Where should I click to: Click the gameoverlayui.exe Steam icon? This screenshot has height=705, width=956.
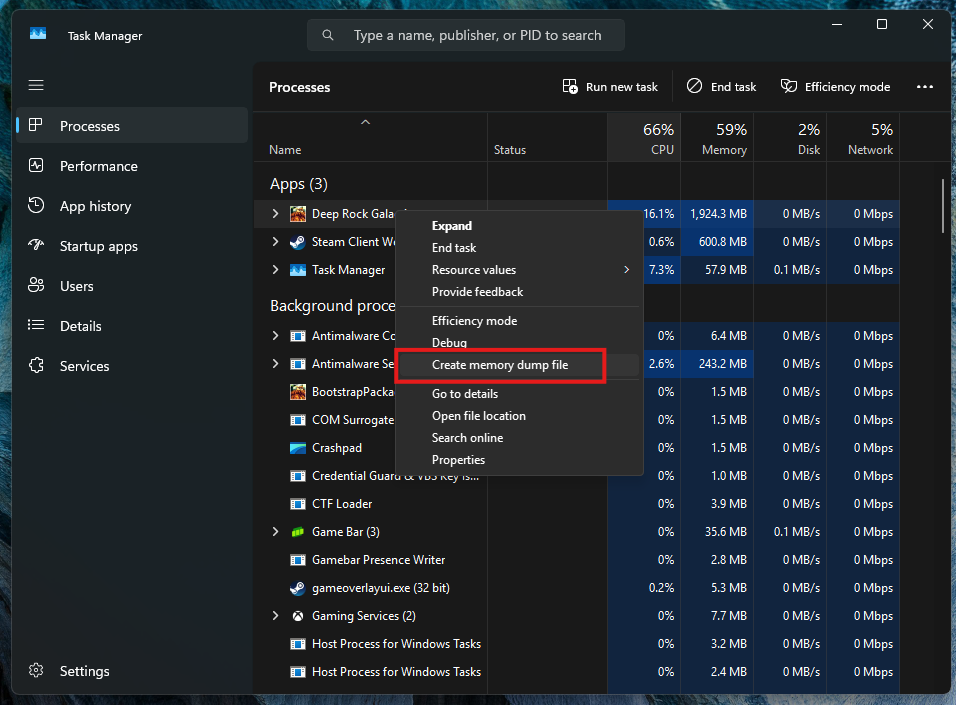pyautogui.click(x=298, y=588)
